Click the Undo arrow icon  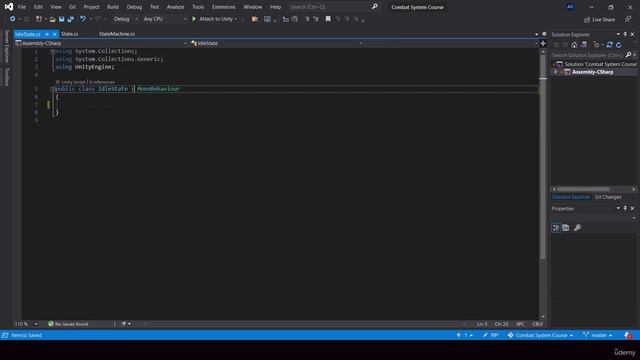83,19
